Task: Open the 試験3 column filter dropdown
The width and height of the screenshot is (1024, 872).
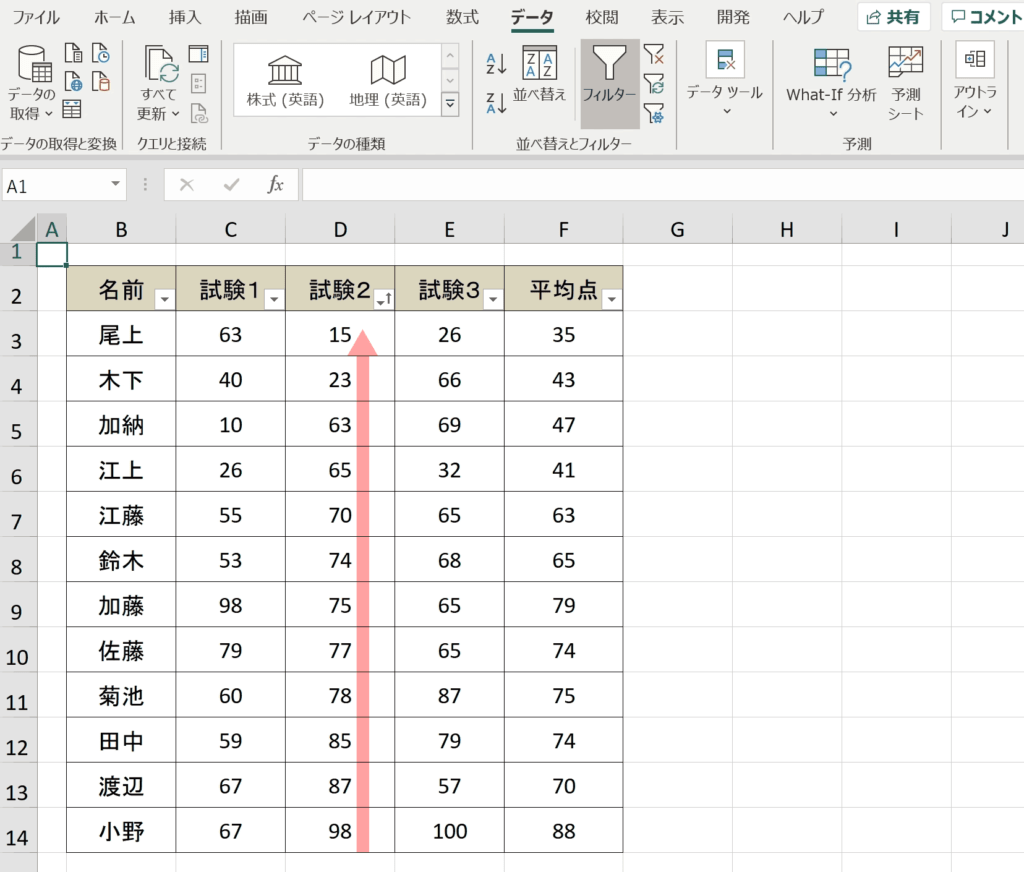Action: [494, 299]
